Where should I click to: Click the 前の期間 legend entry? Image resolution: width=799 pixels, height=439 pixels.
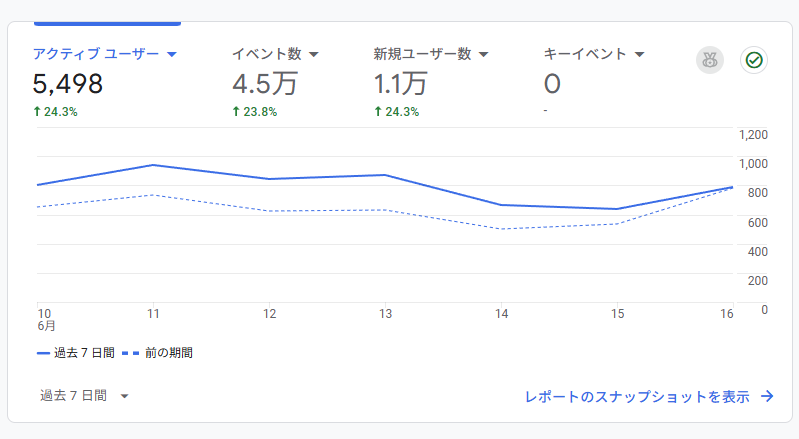(x=168, y=353)
